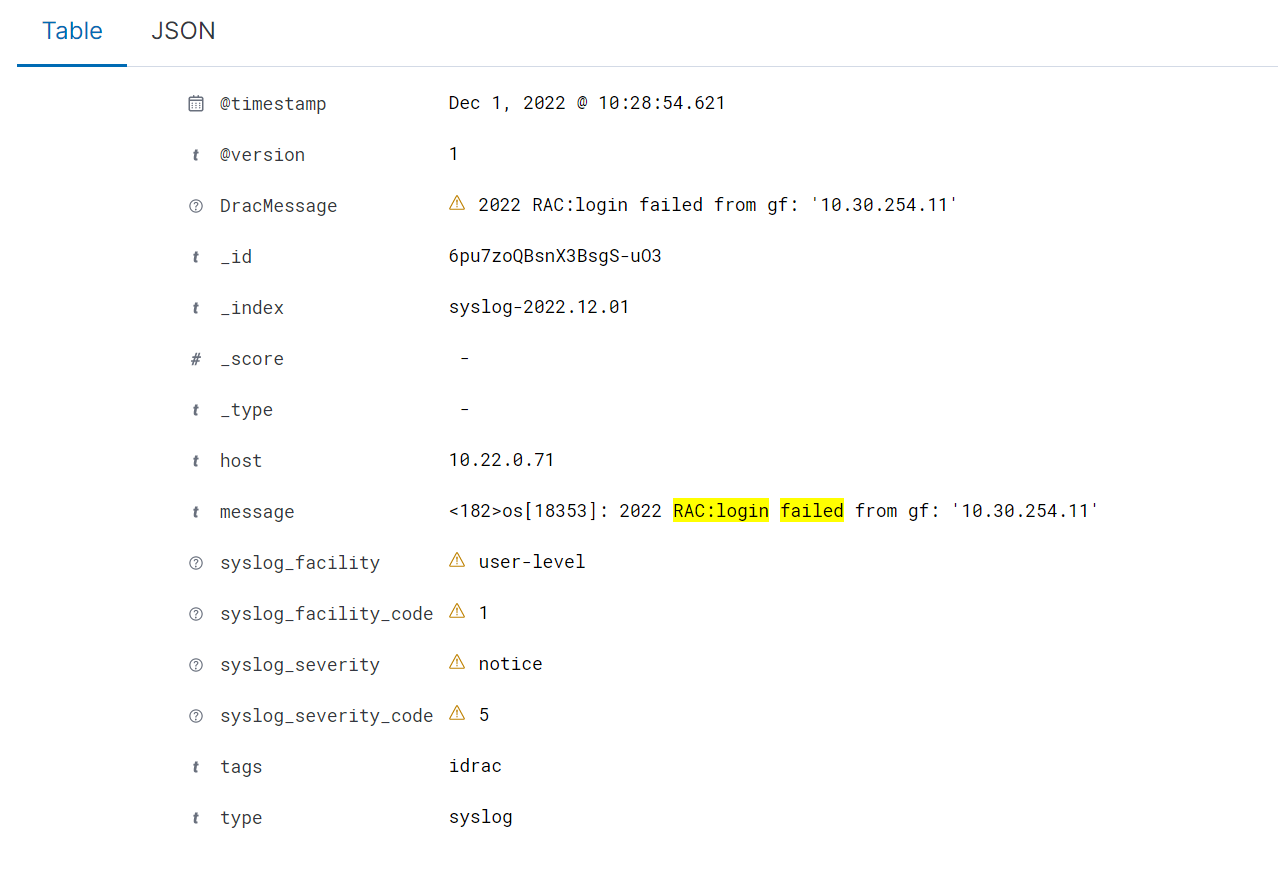Click the question icon beside syslog_severity_code
Image resolution: width=1278 pixels, height=889 pixels.
coord(196,716)
